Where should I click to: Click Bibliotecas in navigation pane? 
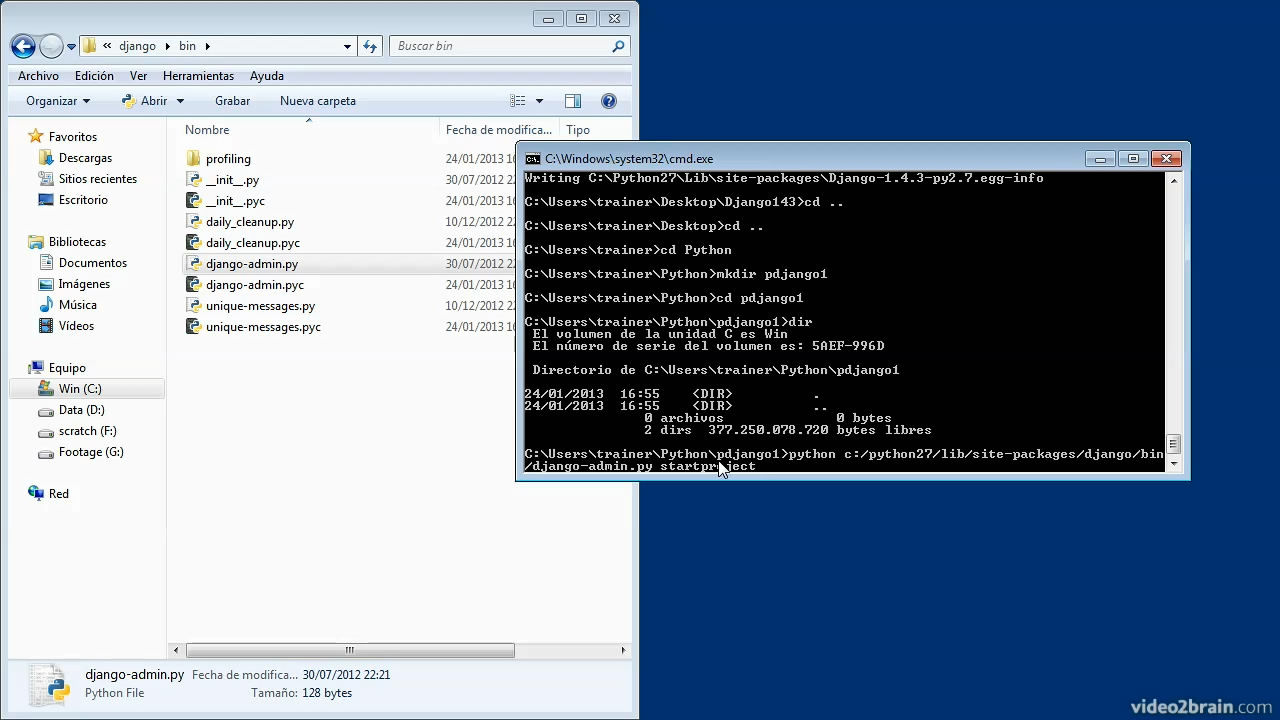pyautogui.click(x=77, y=242)
